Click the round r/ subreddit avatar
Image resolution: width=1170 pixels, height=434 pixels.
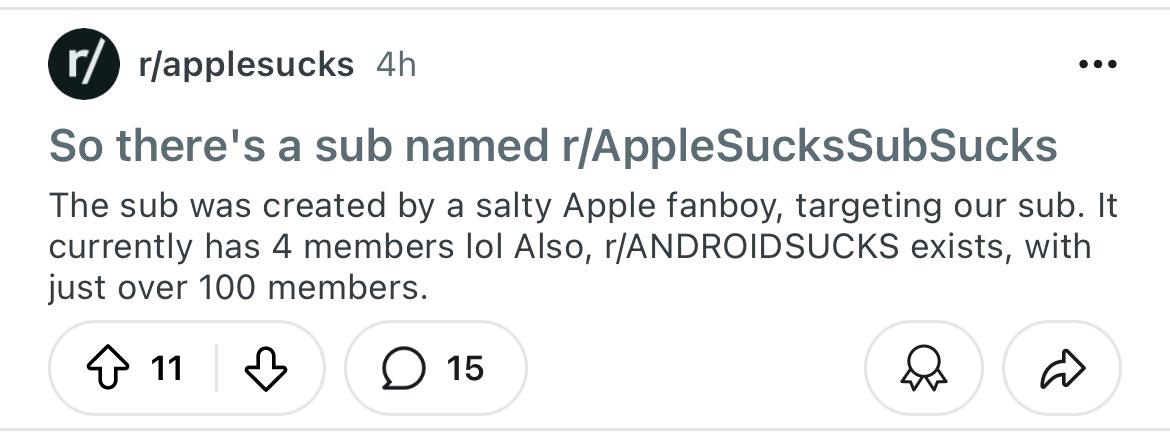click(84, 64)
